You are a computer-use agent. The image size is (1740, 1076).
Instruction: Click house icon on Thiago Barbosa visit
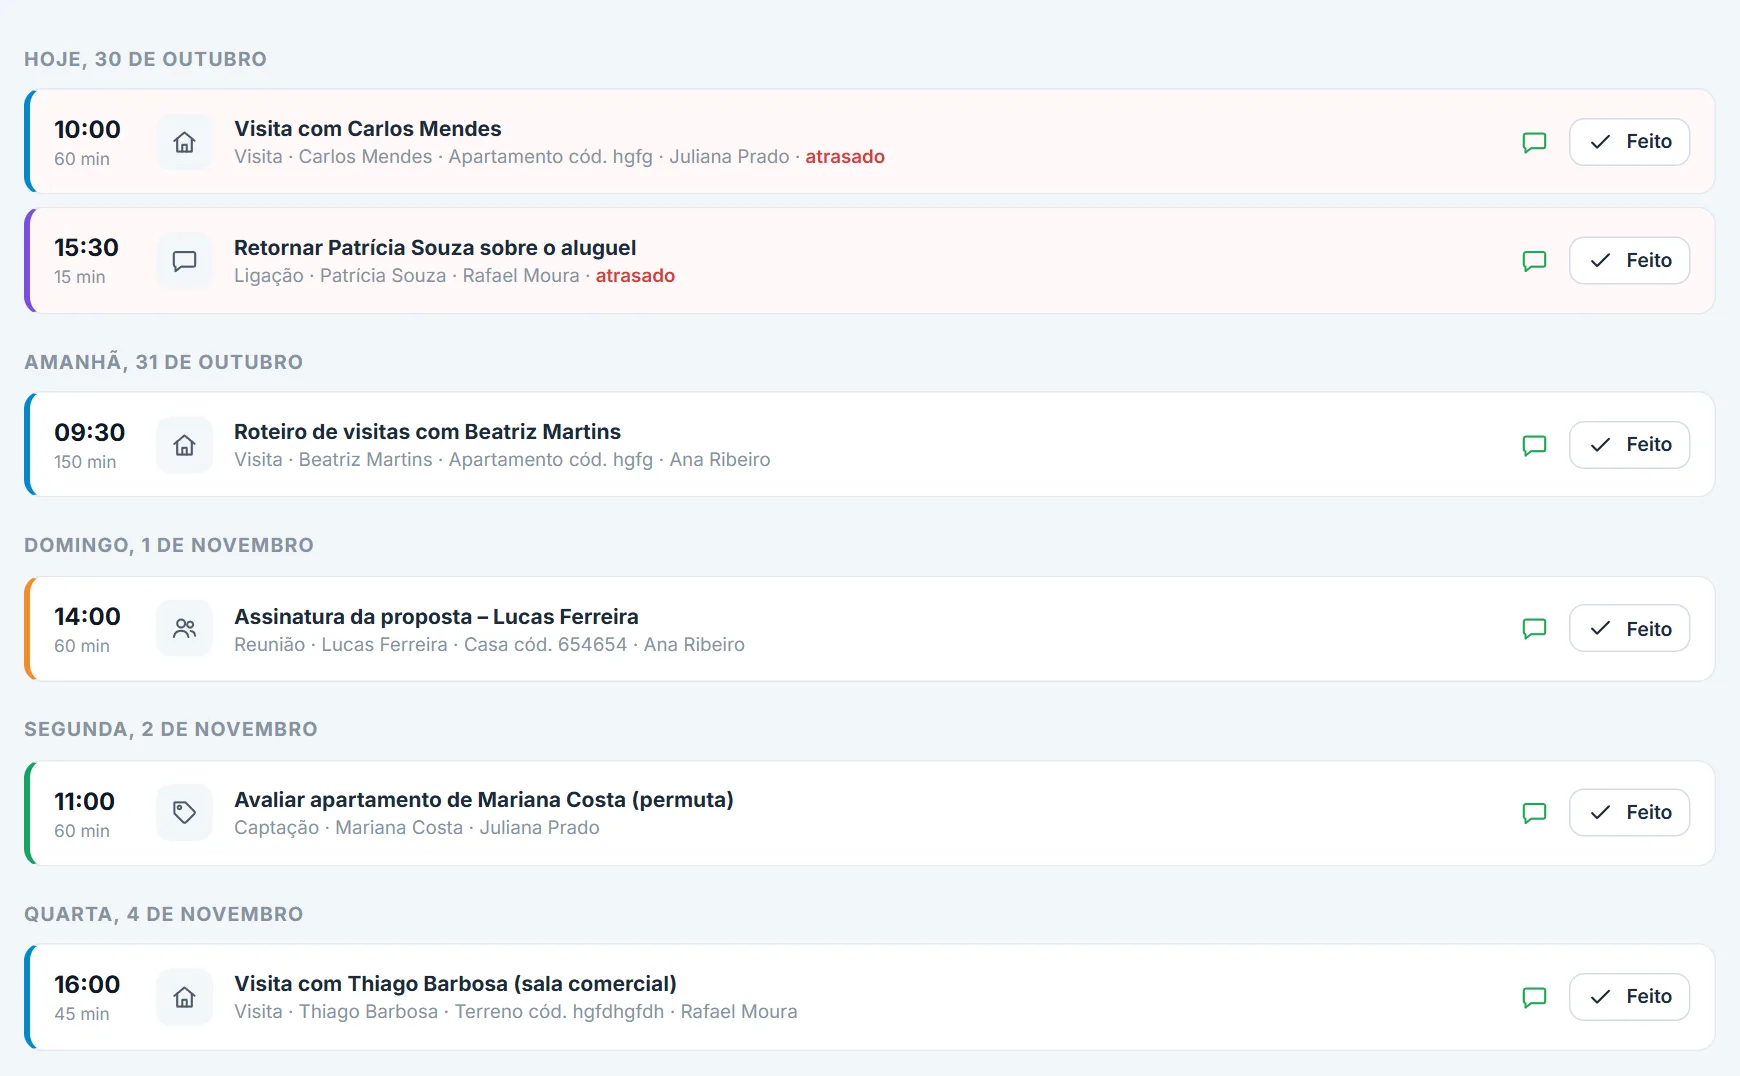(x=184, y=997)
